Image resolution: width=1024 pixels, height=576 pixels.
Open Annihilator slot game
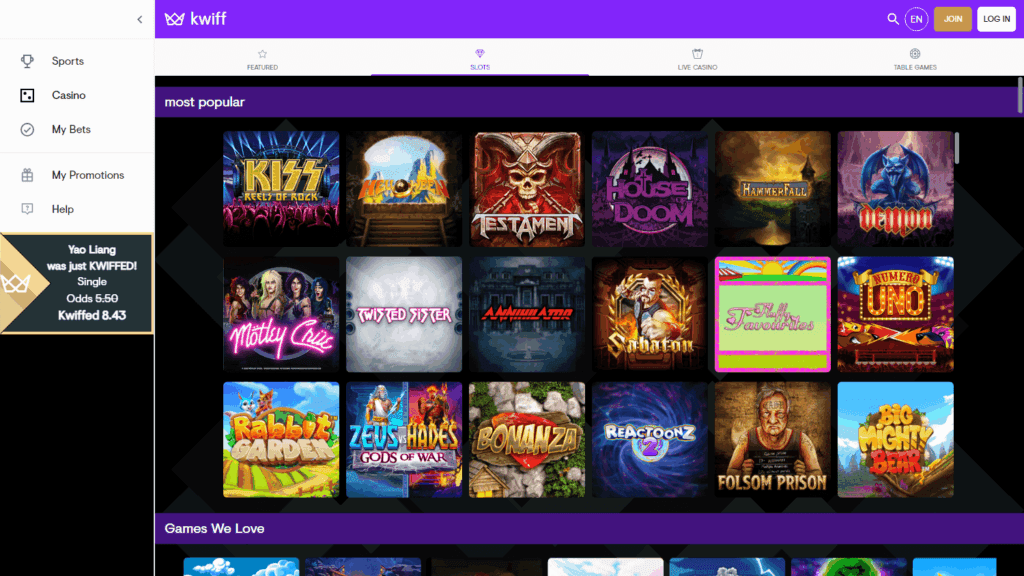(527, 314)
